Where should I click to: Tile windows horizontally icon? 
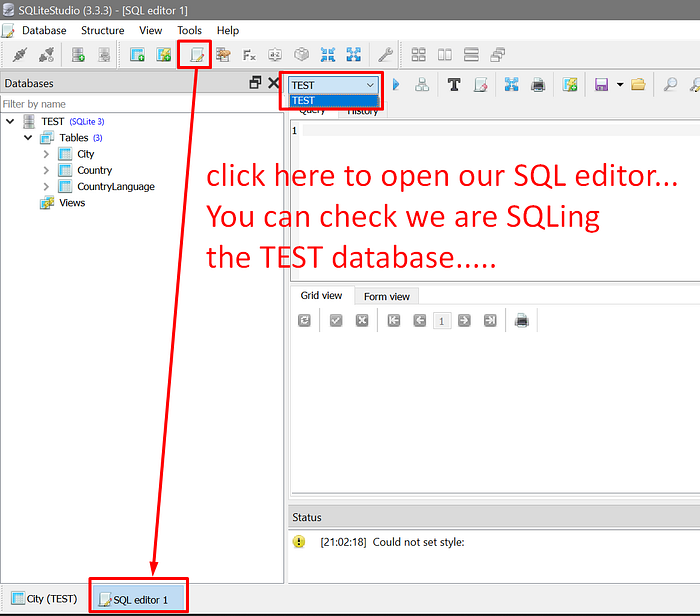point(445,55)
